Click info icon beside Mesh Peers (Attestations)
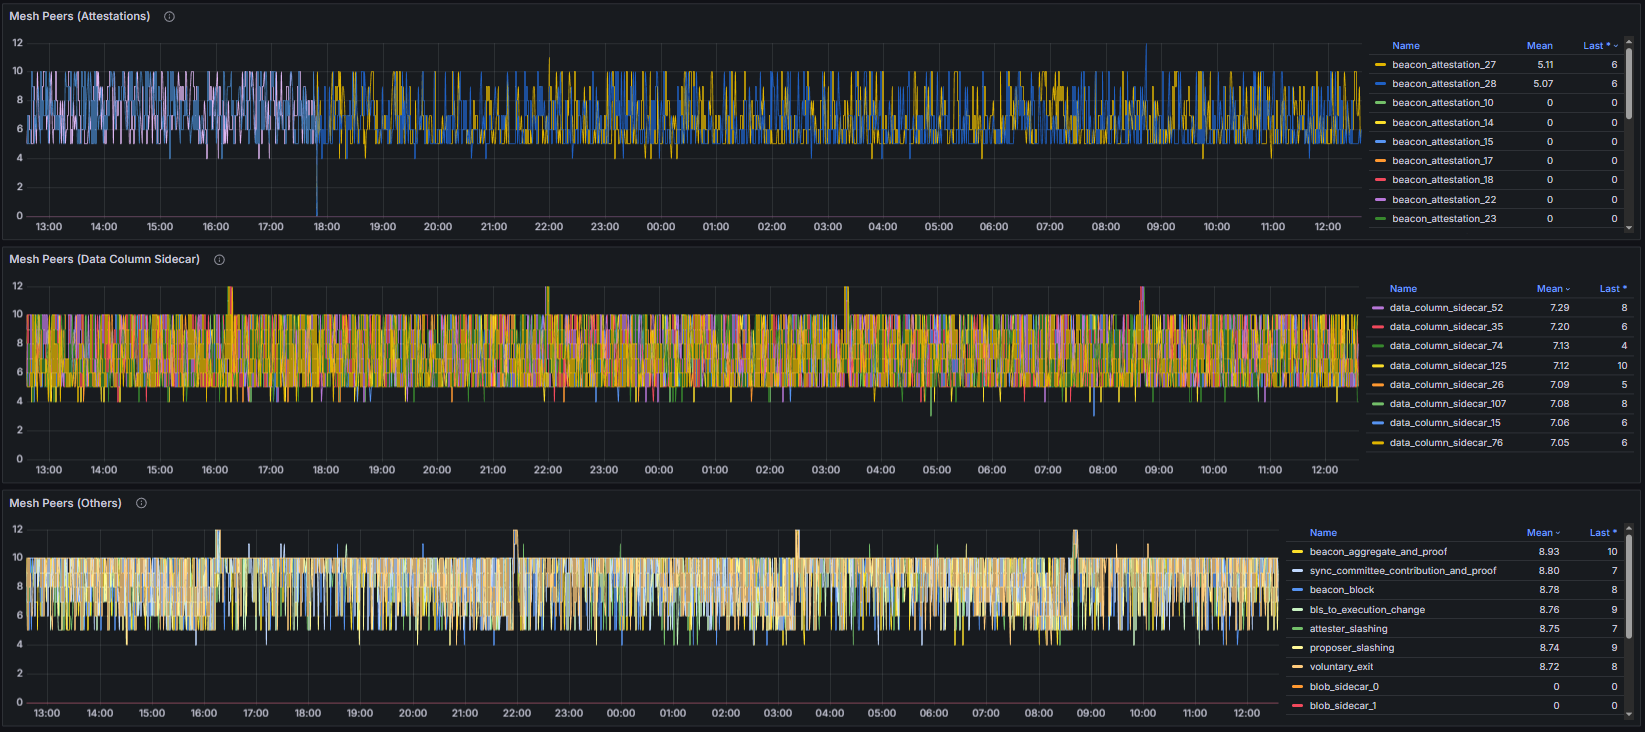 [x=169, y=17]
